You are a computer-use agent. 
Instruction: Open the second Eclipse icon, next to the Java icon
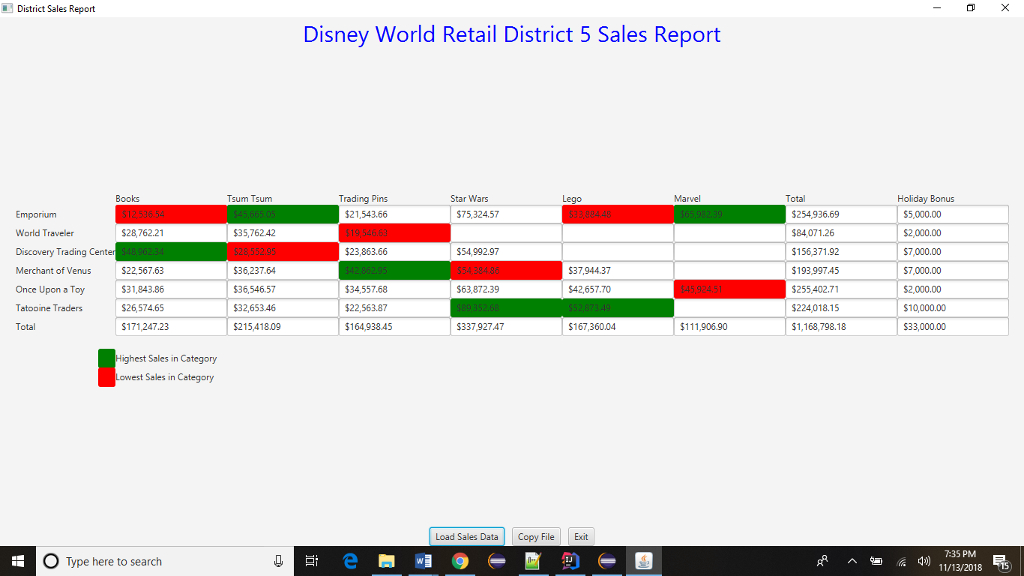point(607,561)
